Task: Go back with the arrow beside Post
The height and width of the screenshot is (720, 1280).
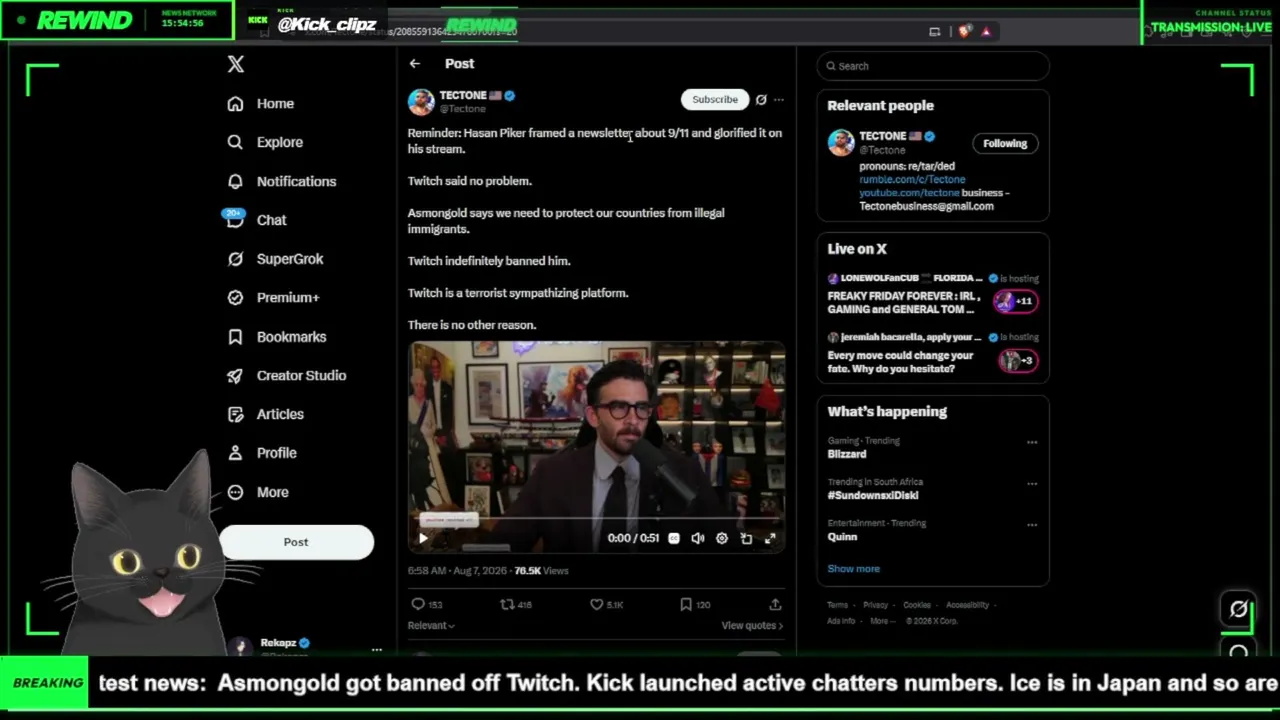Action: (x=414, y=64)
